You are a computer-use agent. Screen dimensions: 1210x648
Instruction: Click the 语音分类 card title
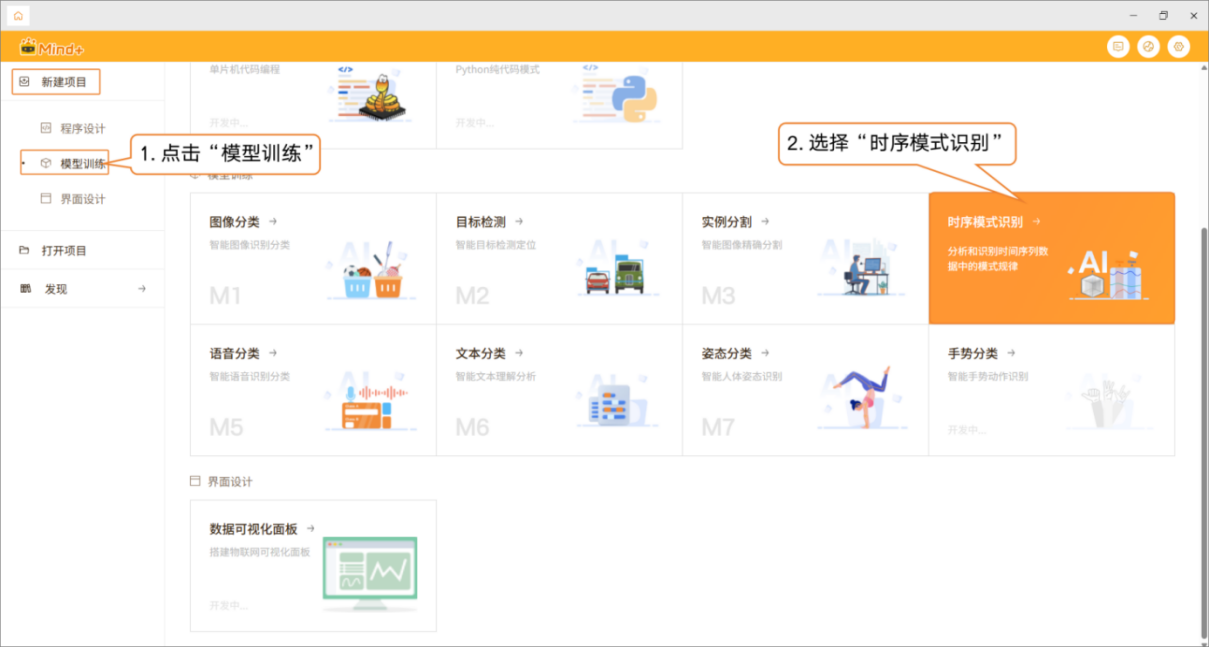point(234,354)
